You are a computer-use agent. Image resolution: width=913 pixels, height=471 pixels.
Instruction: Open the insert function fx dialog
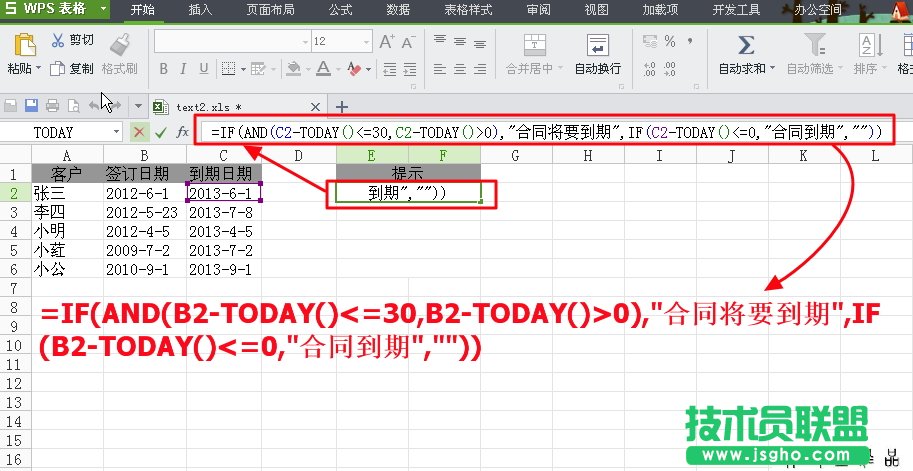point(183,132)
